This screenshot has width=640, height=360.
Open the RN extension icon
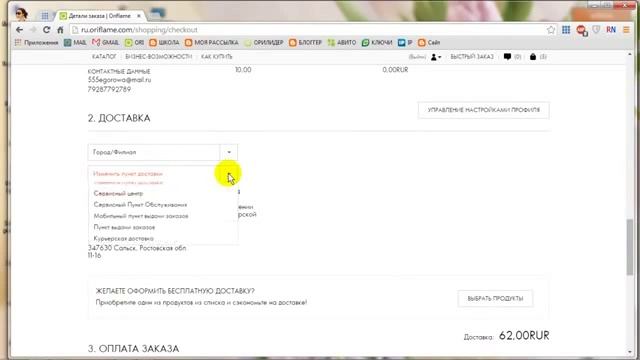(611, 29)
